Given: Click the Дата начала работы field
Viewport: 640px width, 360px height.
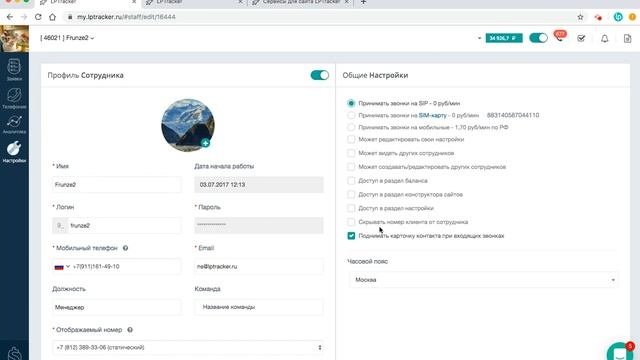Looking at the screenshot, I should click(x=259, y=185).
